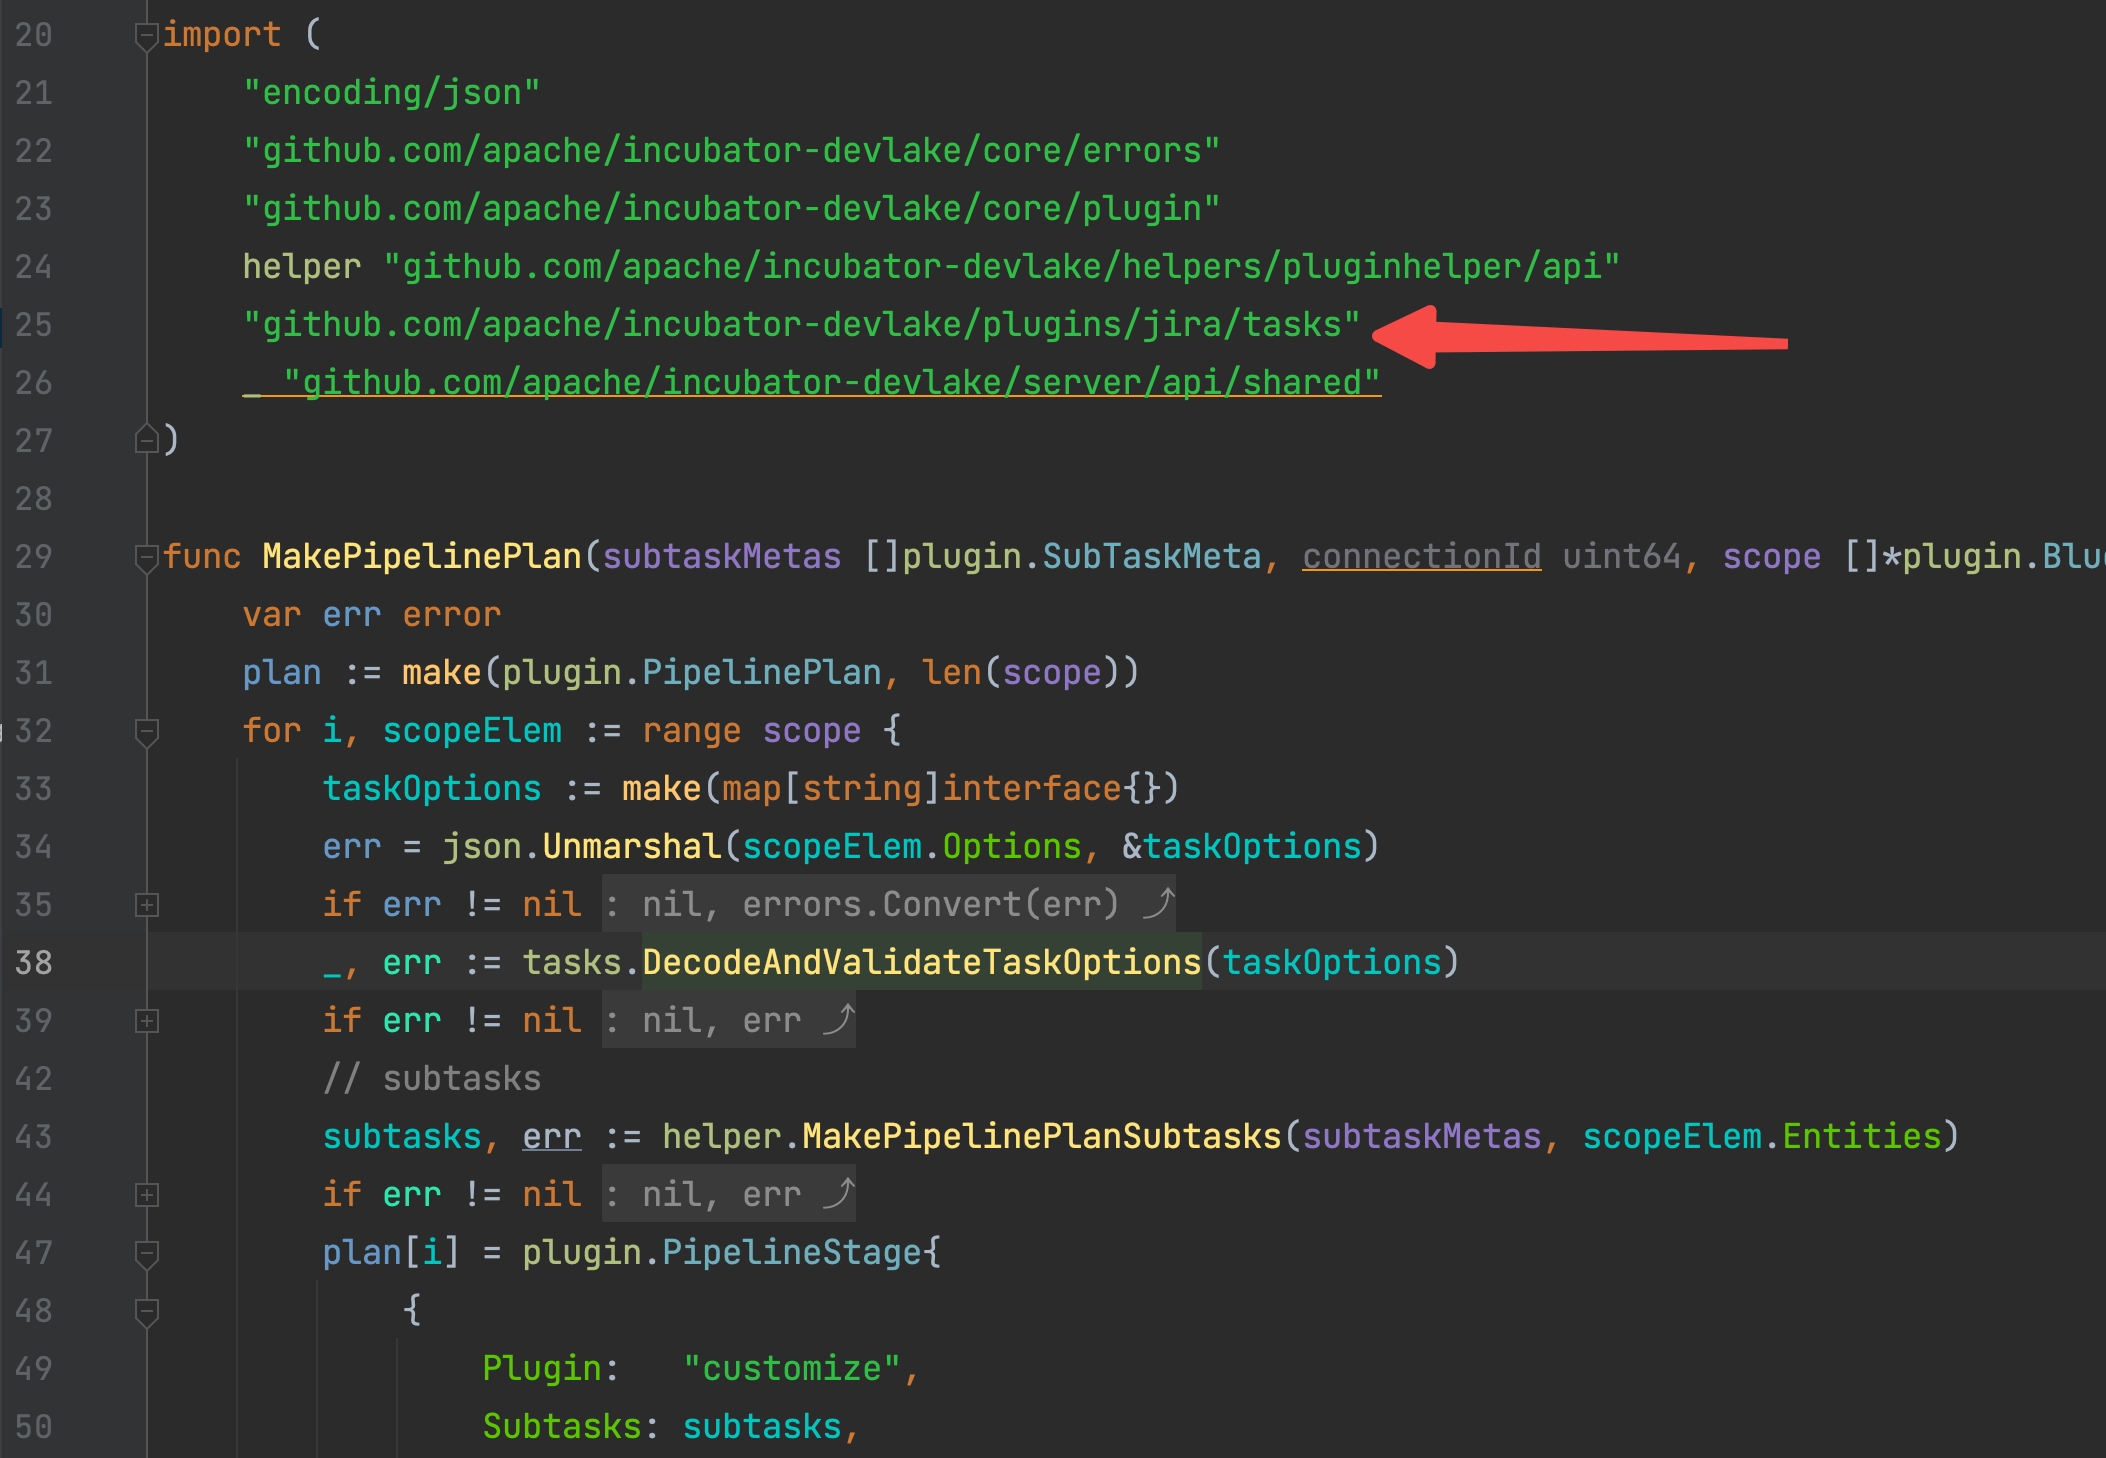Click the plugins/jira/tasks import string

click(801, 325)
